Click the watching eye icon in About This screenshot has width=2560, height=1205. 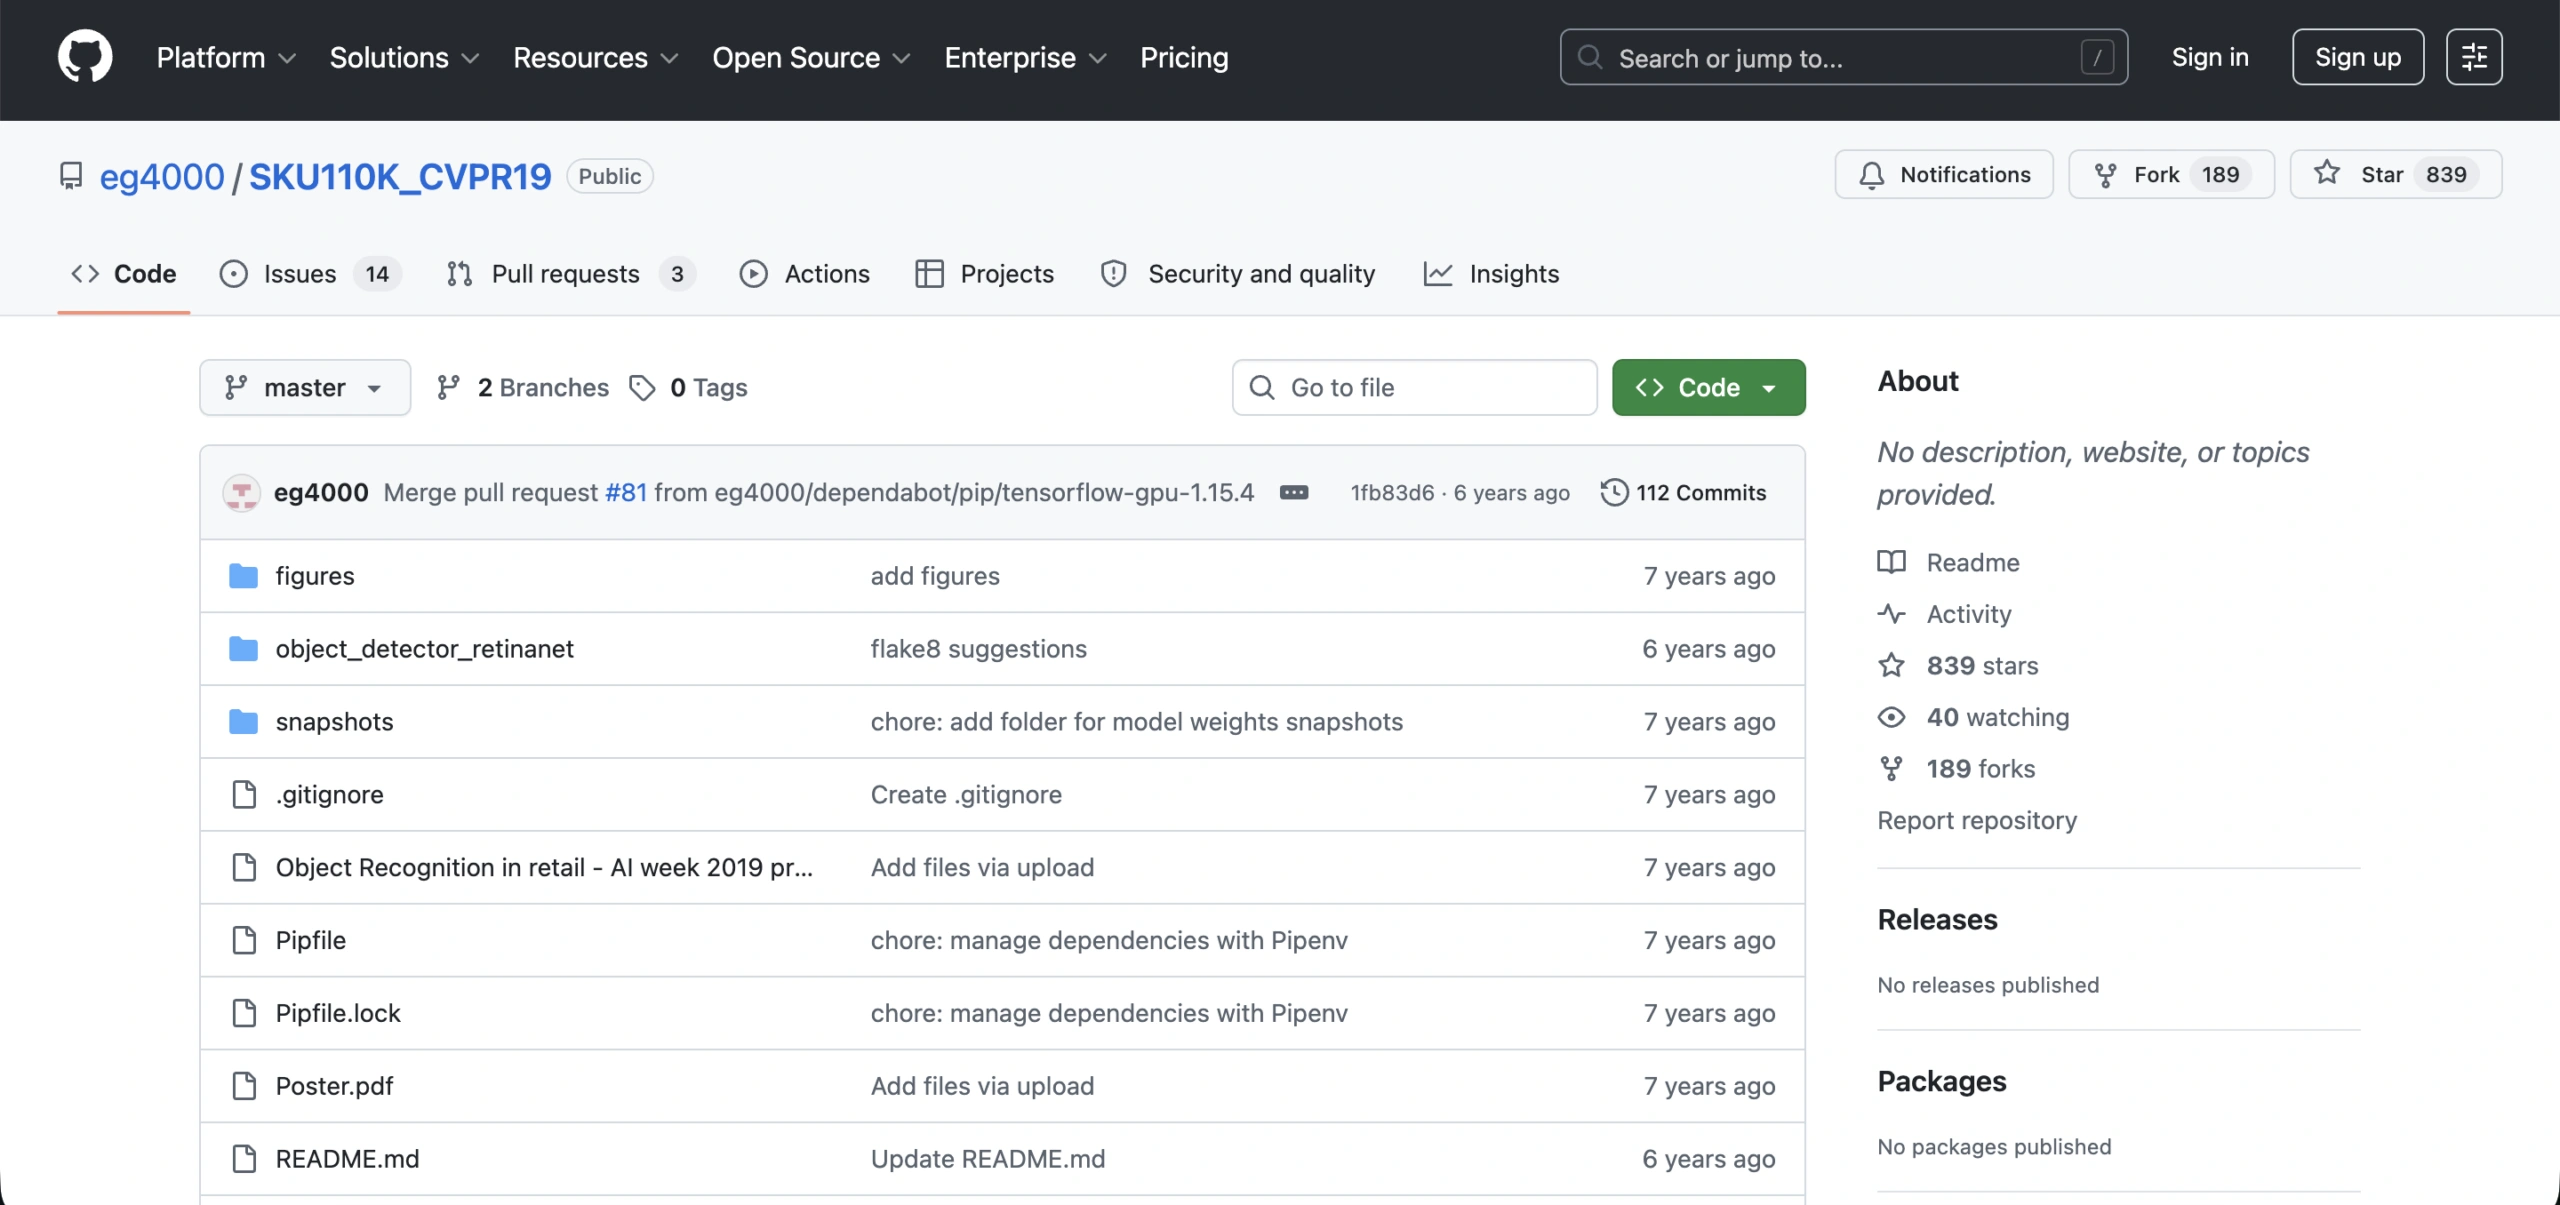pos(1891,717)
